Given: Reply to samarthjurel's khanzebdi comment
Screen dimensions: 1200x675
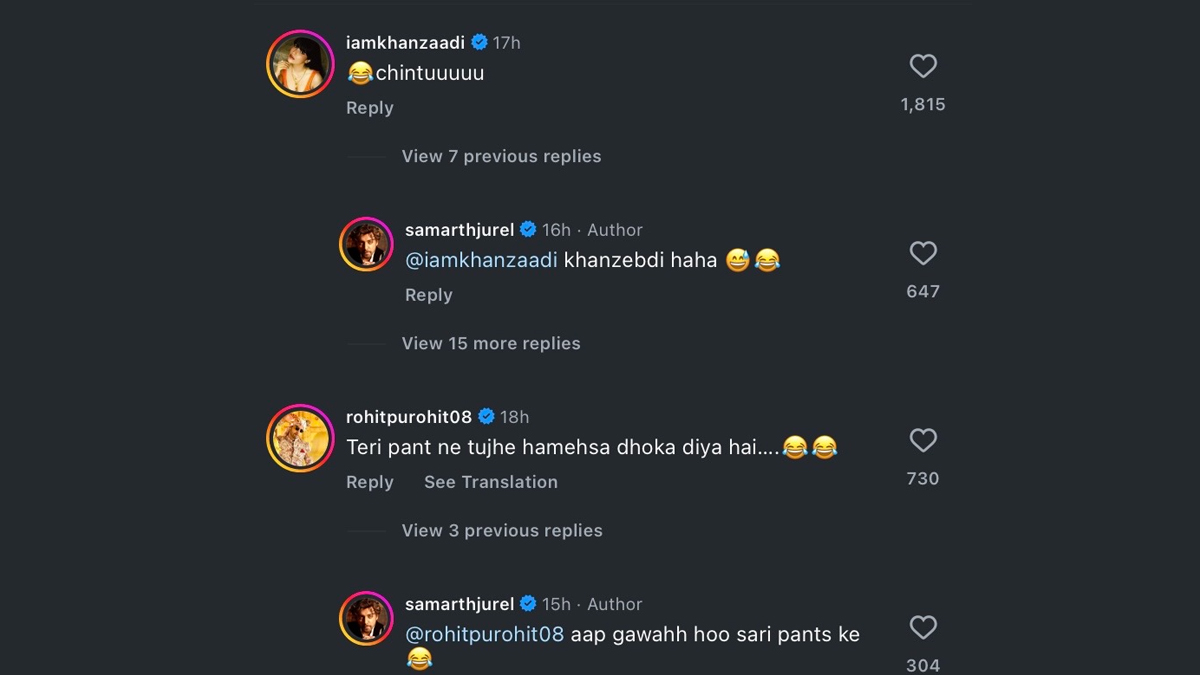Looking at the screenshot, I should point(428,295).
